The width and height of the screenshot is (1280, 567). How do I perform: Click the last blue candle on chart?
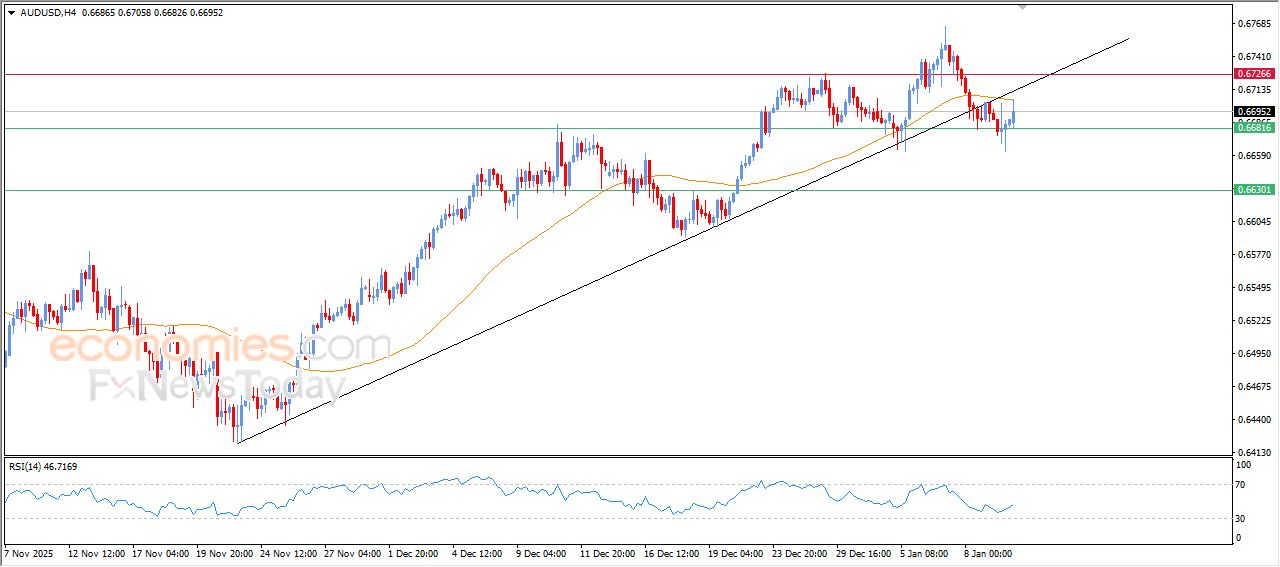tap(1013, 115)
